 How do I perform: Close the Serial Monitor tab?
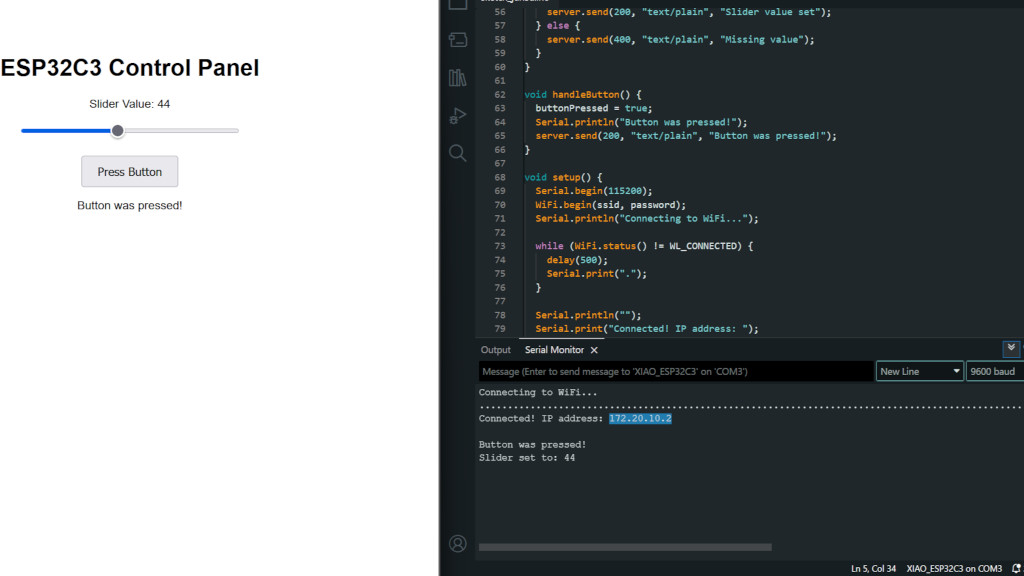tap(594, 350)
